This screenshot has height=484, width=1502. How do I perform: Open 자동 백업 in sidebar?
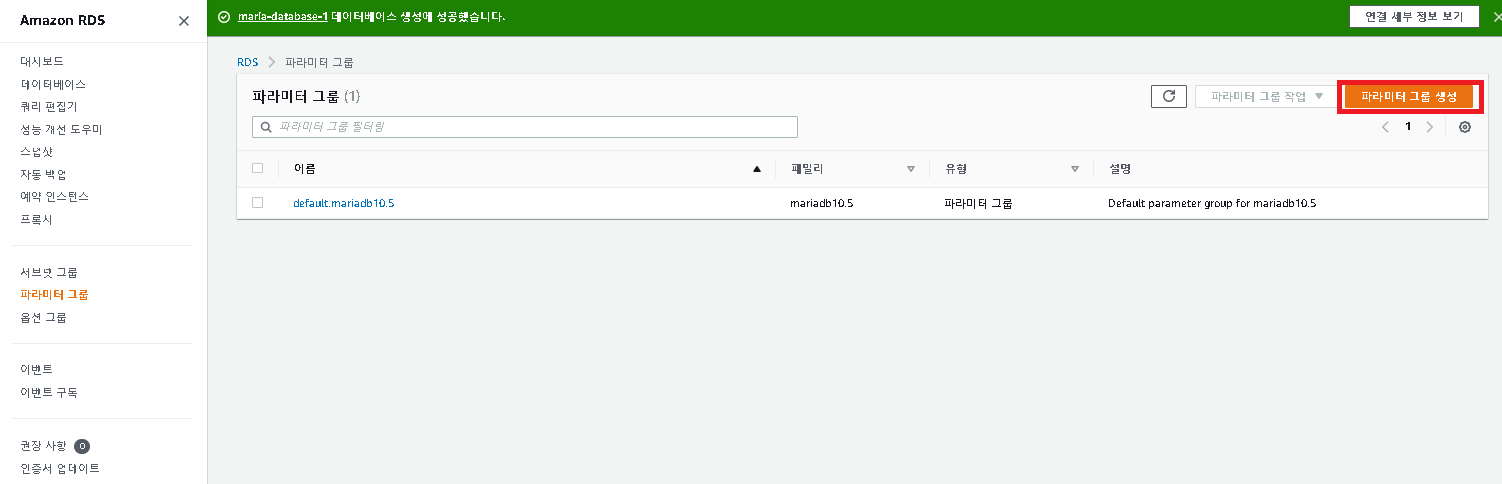coord(43,174)
